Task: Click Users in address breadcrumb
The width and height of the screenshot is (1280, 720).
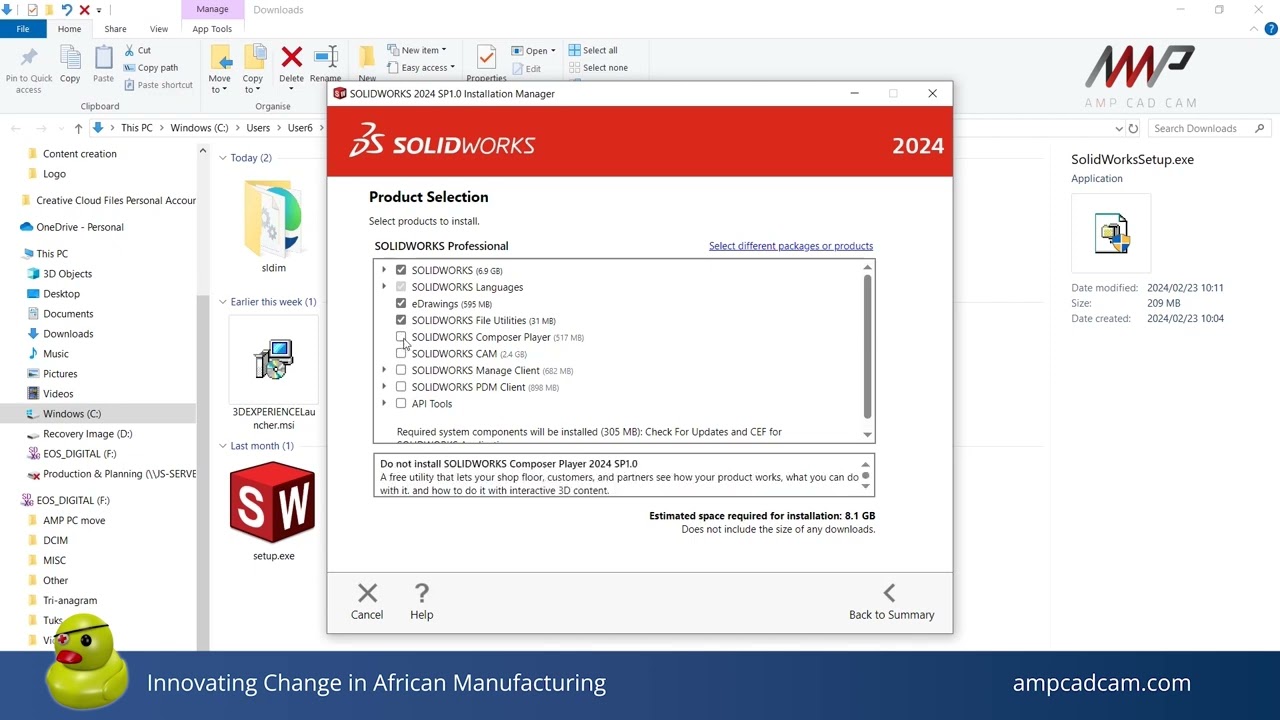Action: click(x=258, y=128)
